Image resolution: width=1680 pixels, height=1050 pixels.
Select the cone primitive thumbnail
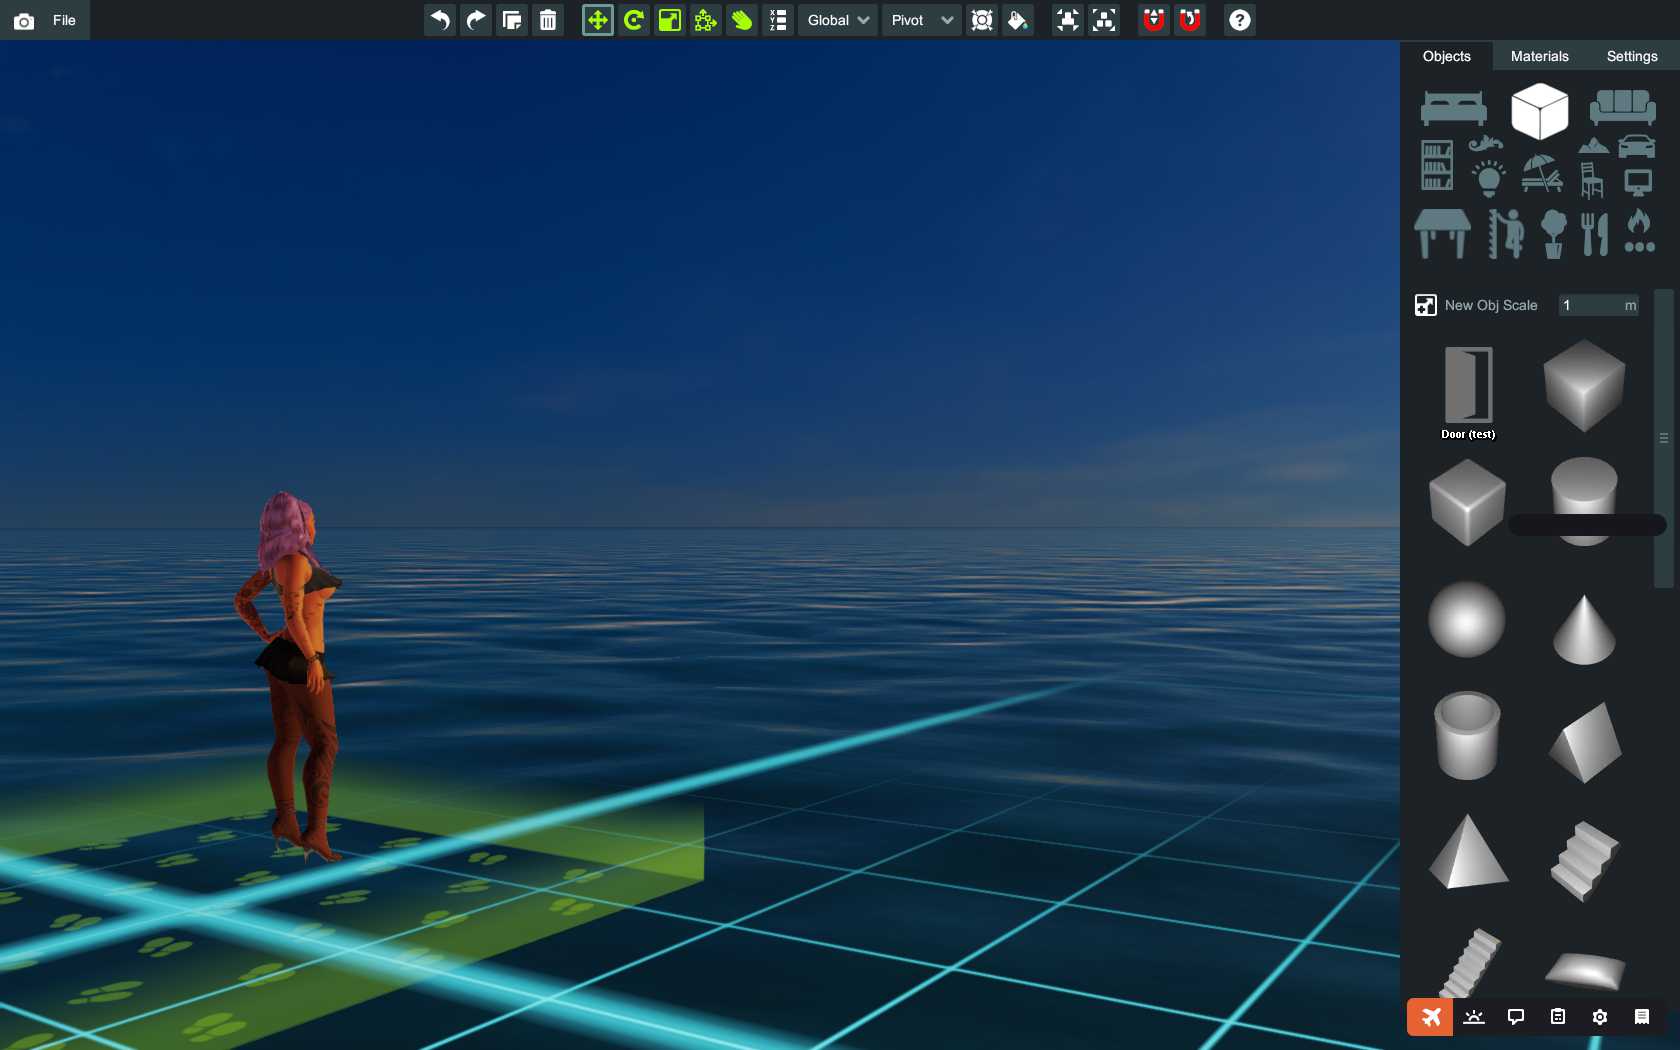tap(1584, 629)
